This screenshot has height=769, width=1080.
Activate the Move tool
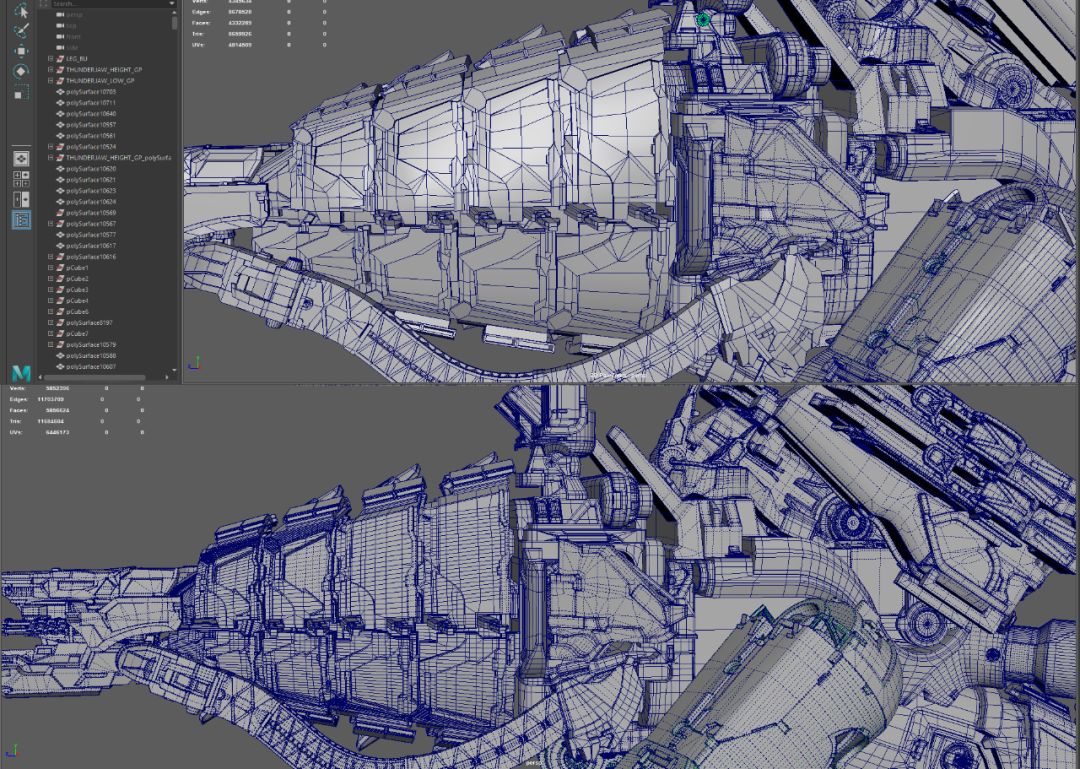[x=21, y=51]
